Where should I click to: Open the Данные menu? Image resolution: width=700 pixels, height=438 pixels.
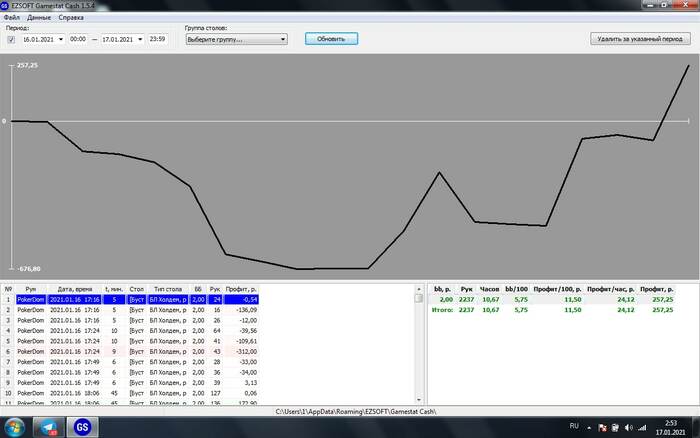pos(39,17)
